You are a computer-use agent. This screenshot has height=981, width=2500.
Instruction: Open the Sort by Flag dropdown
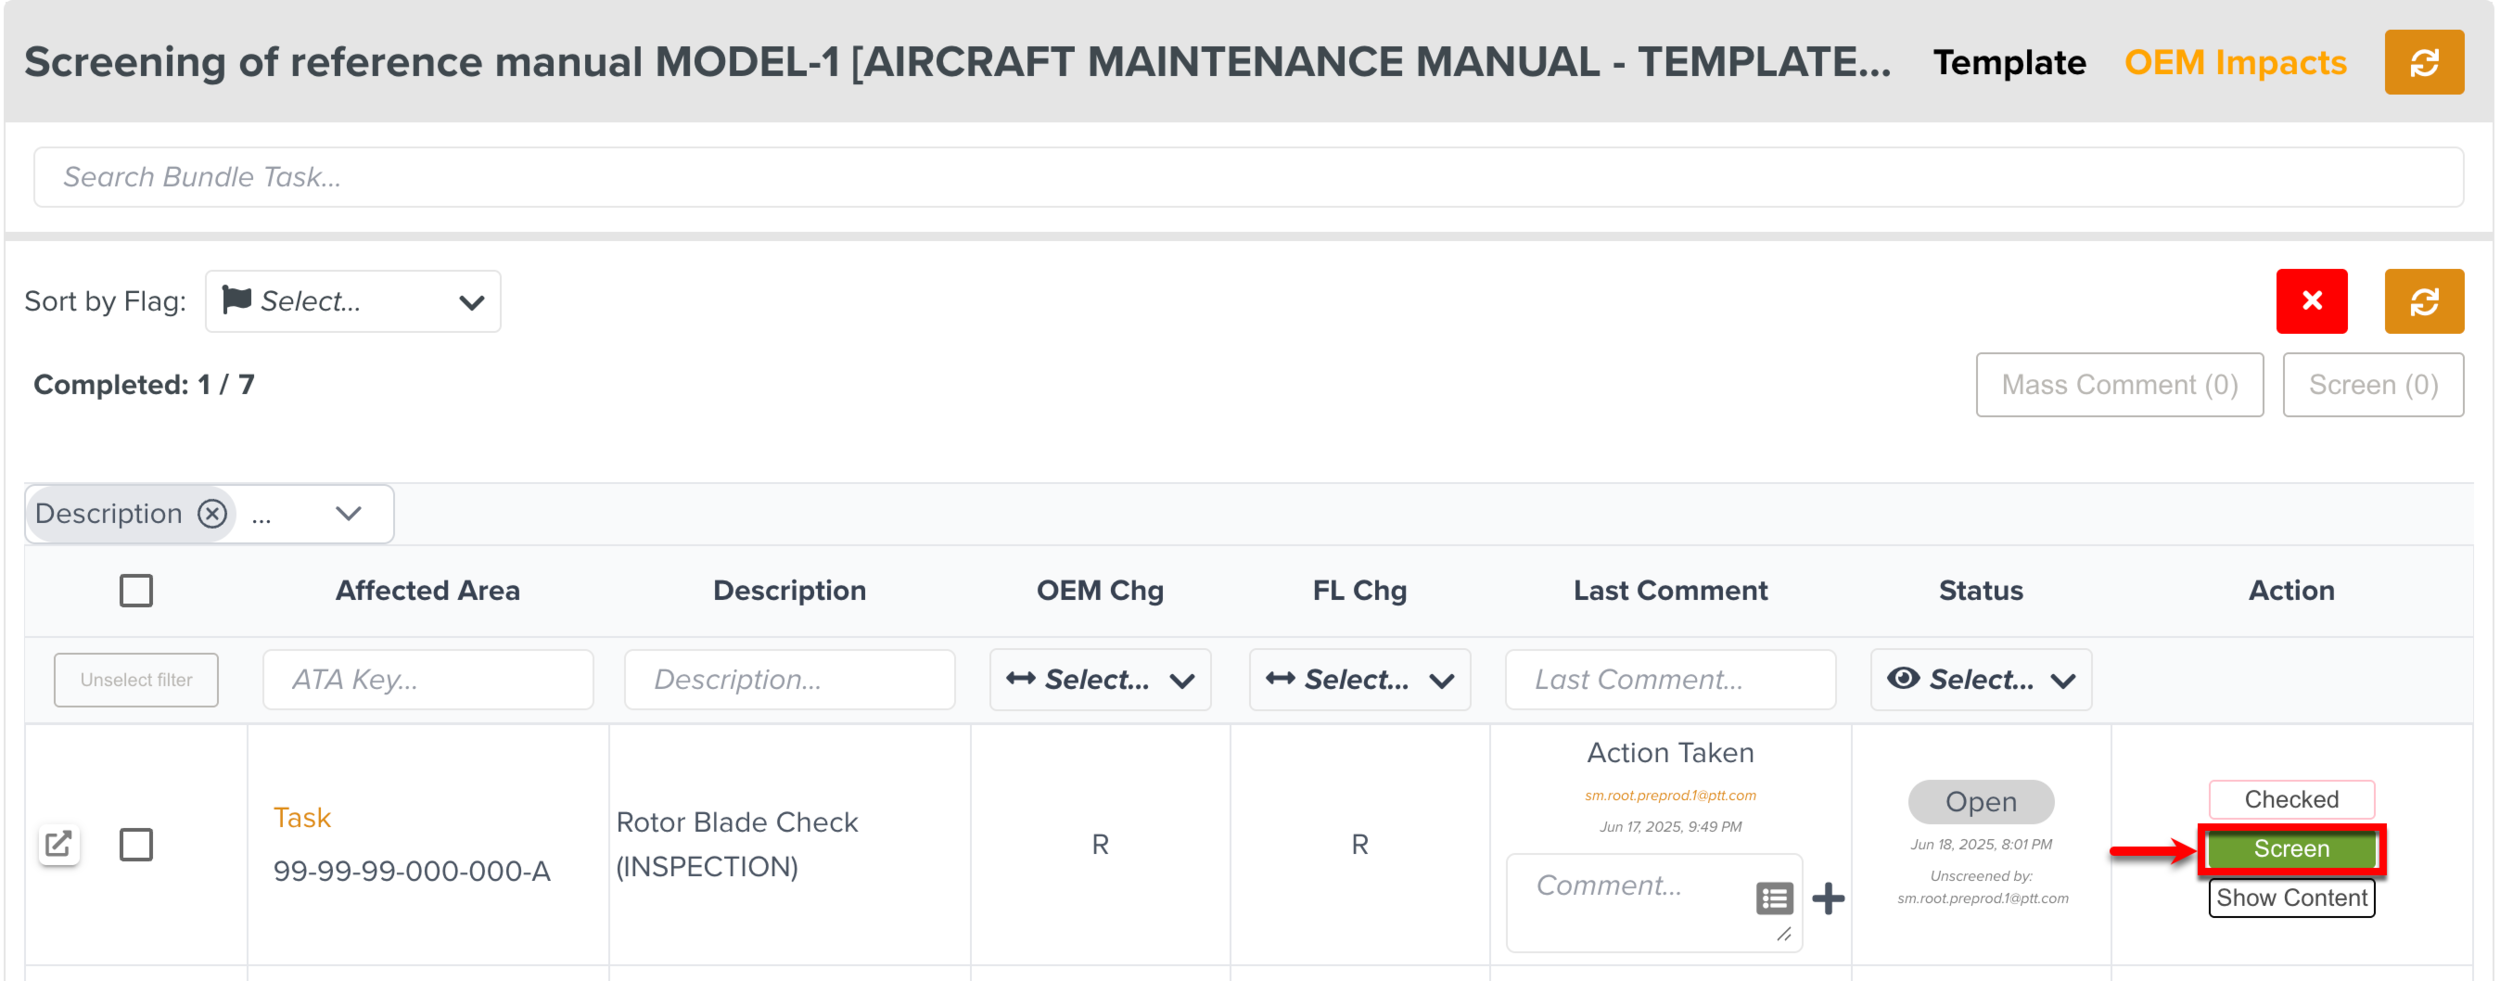pos(352,301)
